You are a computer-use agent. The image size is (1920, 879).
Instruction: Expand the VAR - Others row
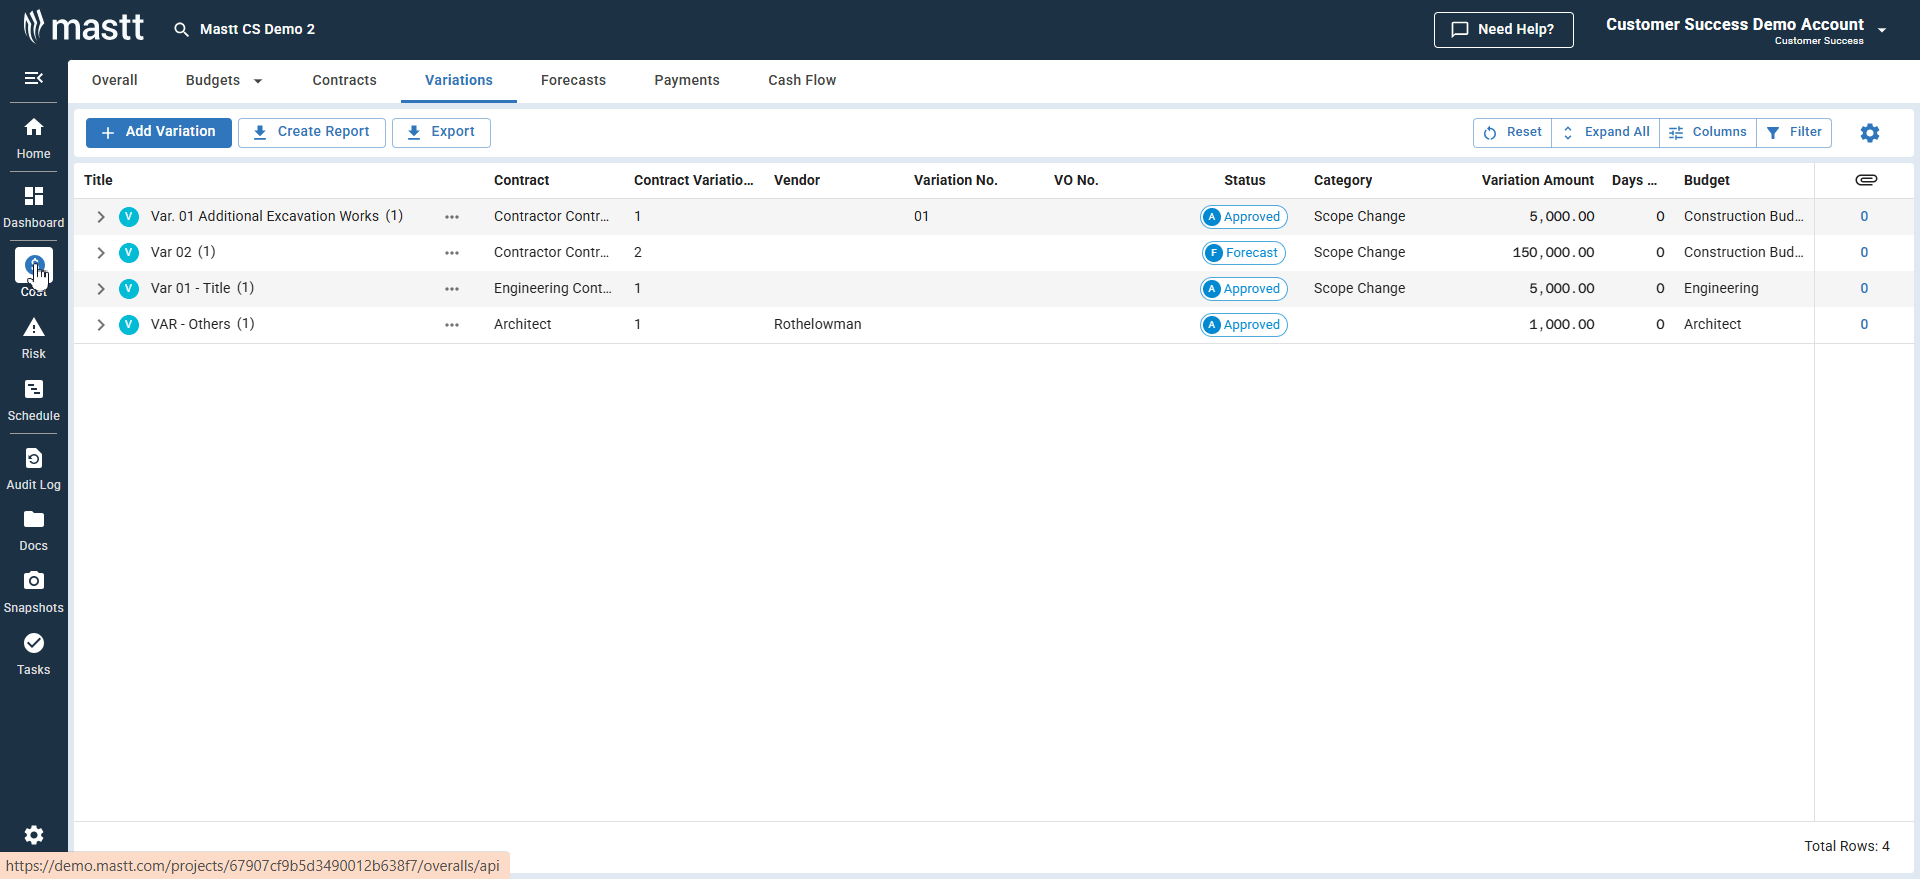coord(101,325)
